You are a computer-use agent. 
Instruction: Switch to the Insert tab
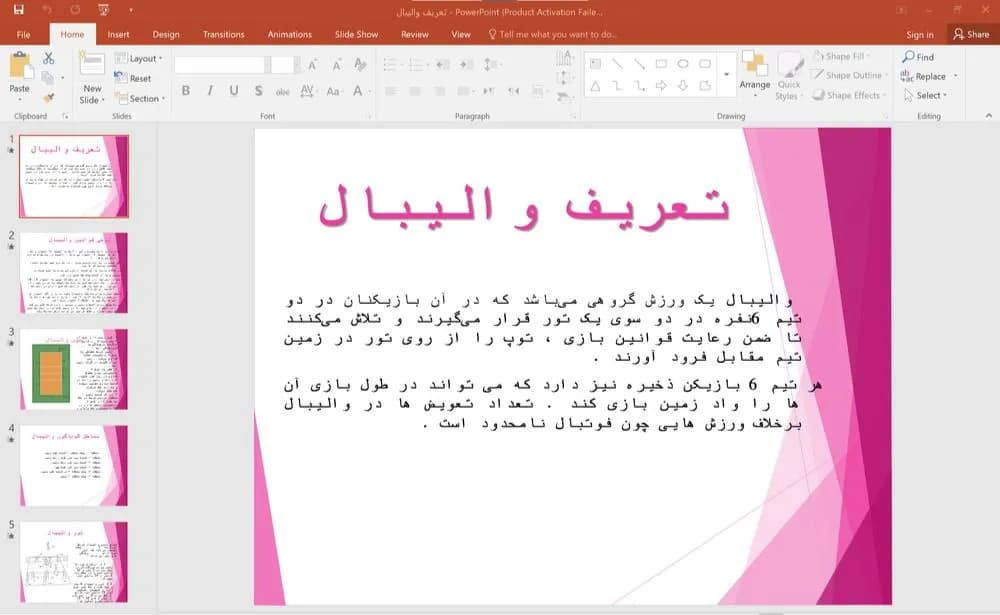pos(118,34)
